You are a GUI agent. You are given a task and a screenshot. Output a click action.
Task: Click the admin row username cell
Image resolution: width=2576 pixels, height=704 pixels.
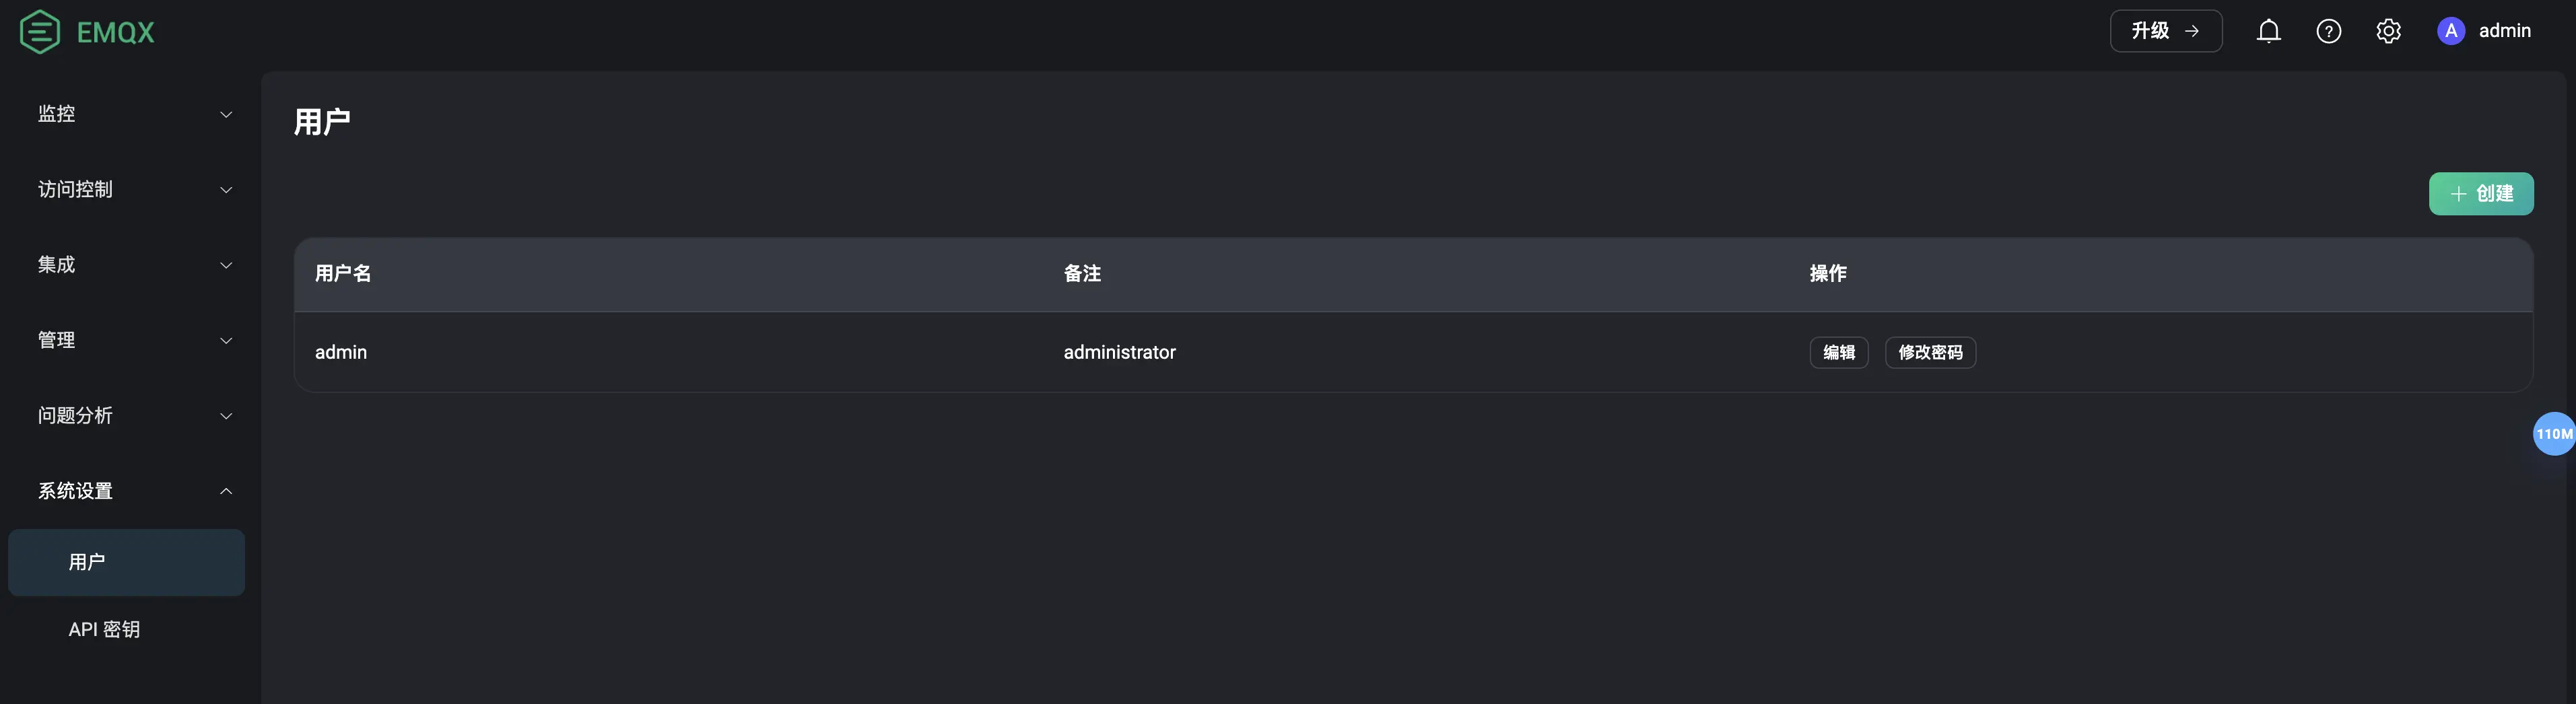(x=340, y=352)
